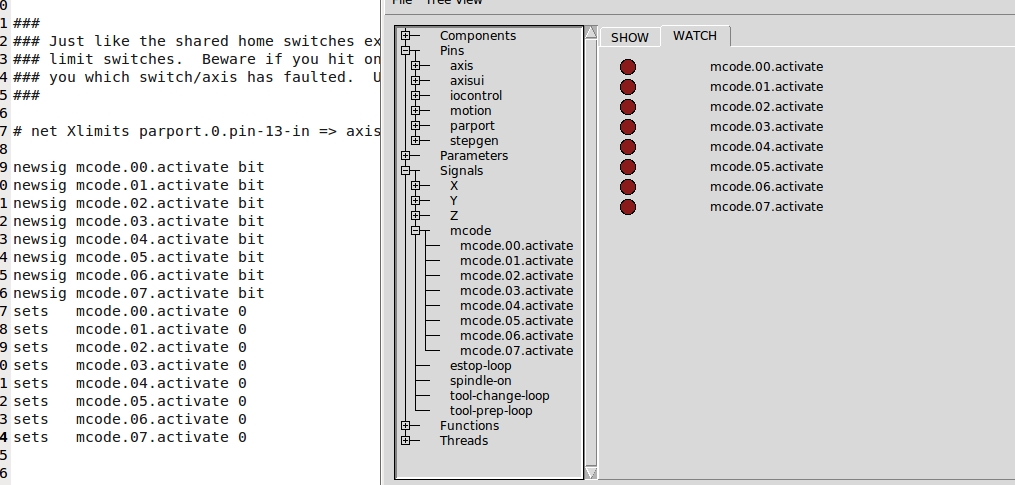Expand the Components tree node
Viewport: 1015px width, 485px height.
coord(405,36)
